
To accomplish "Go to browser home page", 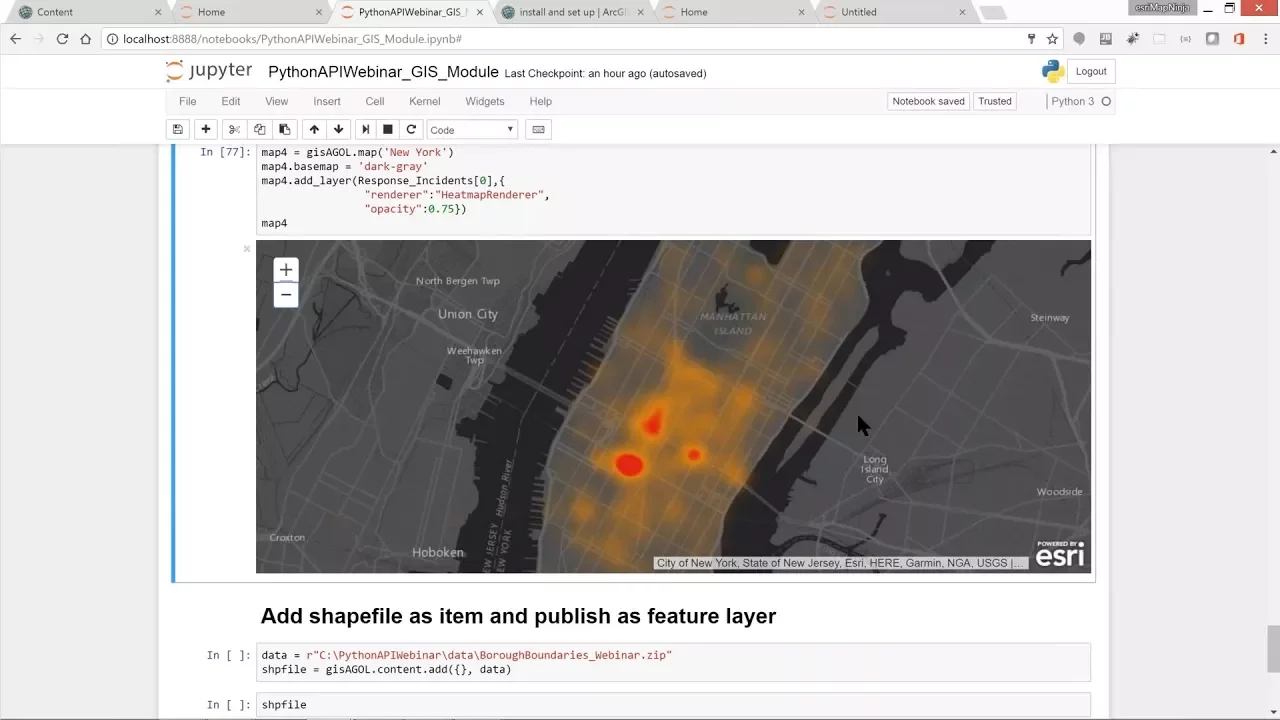I will click(x=86, y=39).
